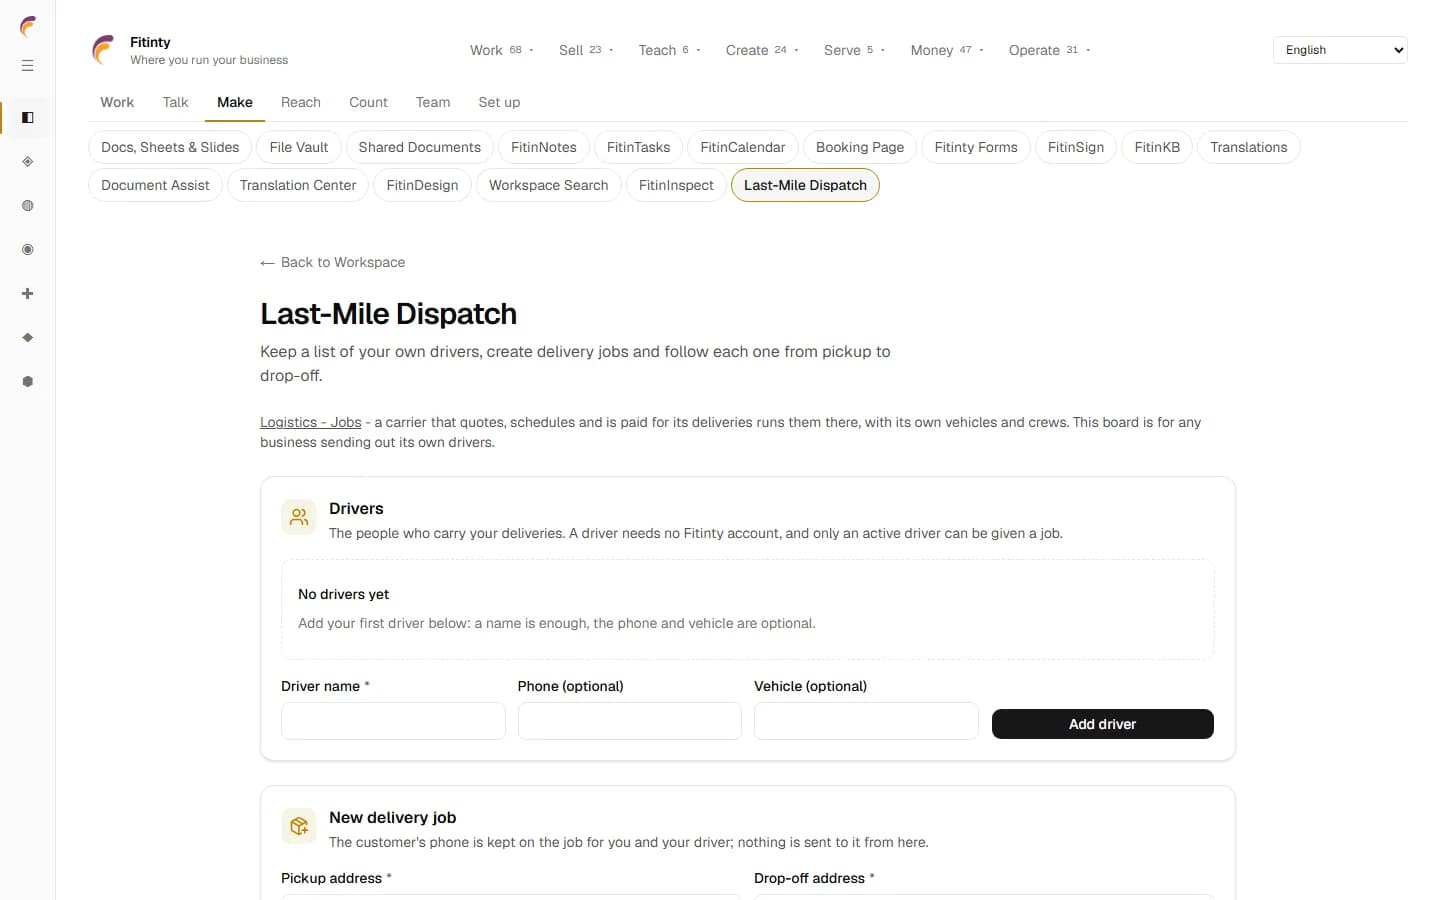Open FitinDesign
1440x900 pixels.
422,185
